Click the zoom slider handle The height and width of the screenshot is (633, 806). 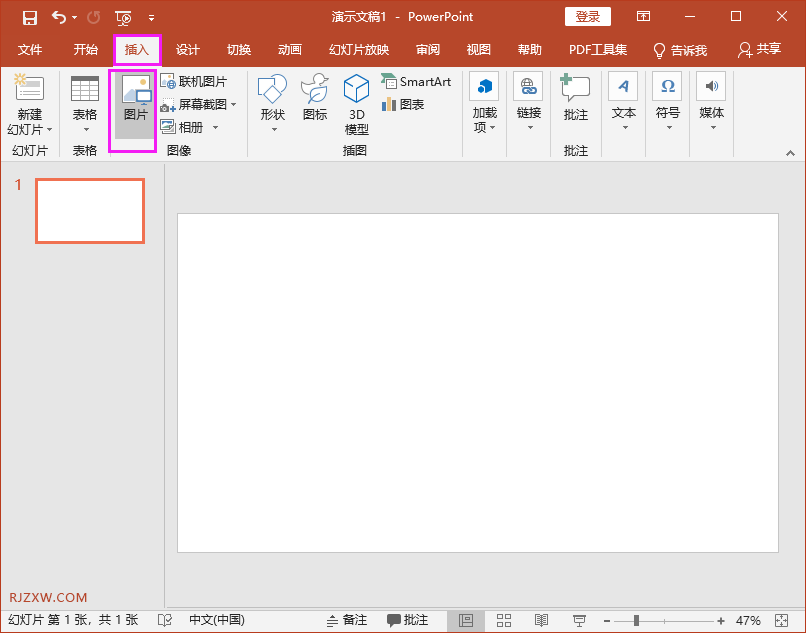[x=636, y=621]
